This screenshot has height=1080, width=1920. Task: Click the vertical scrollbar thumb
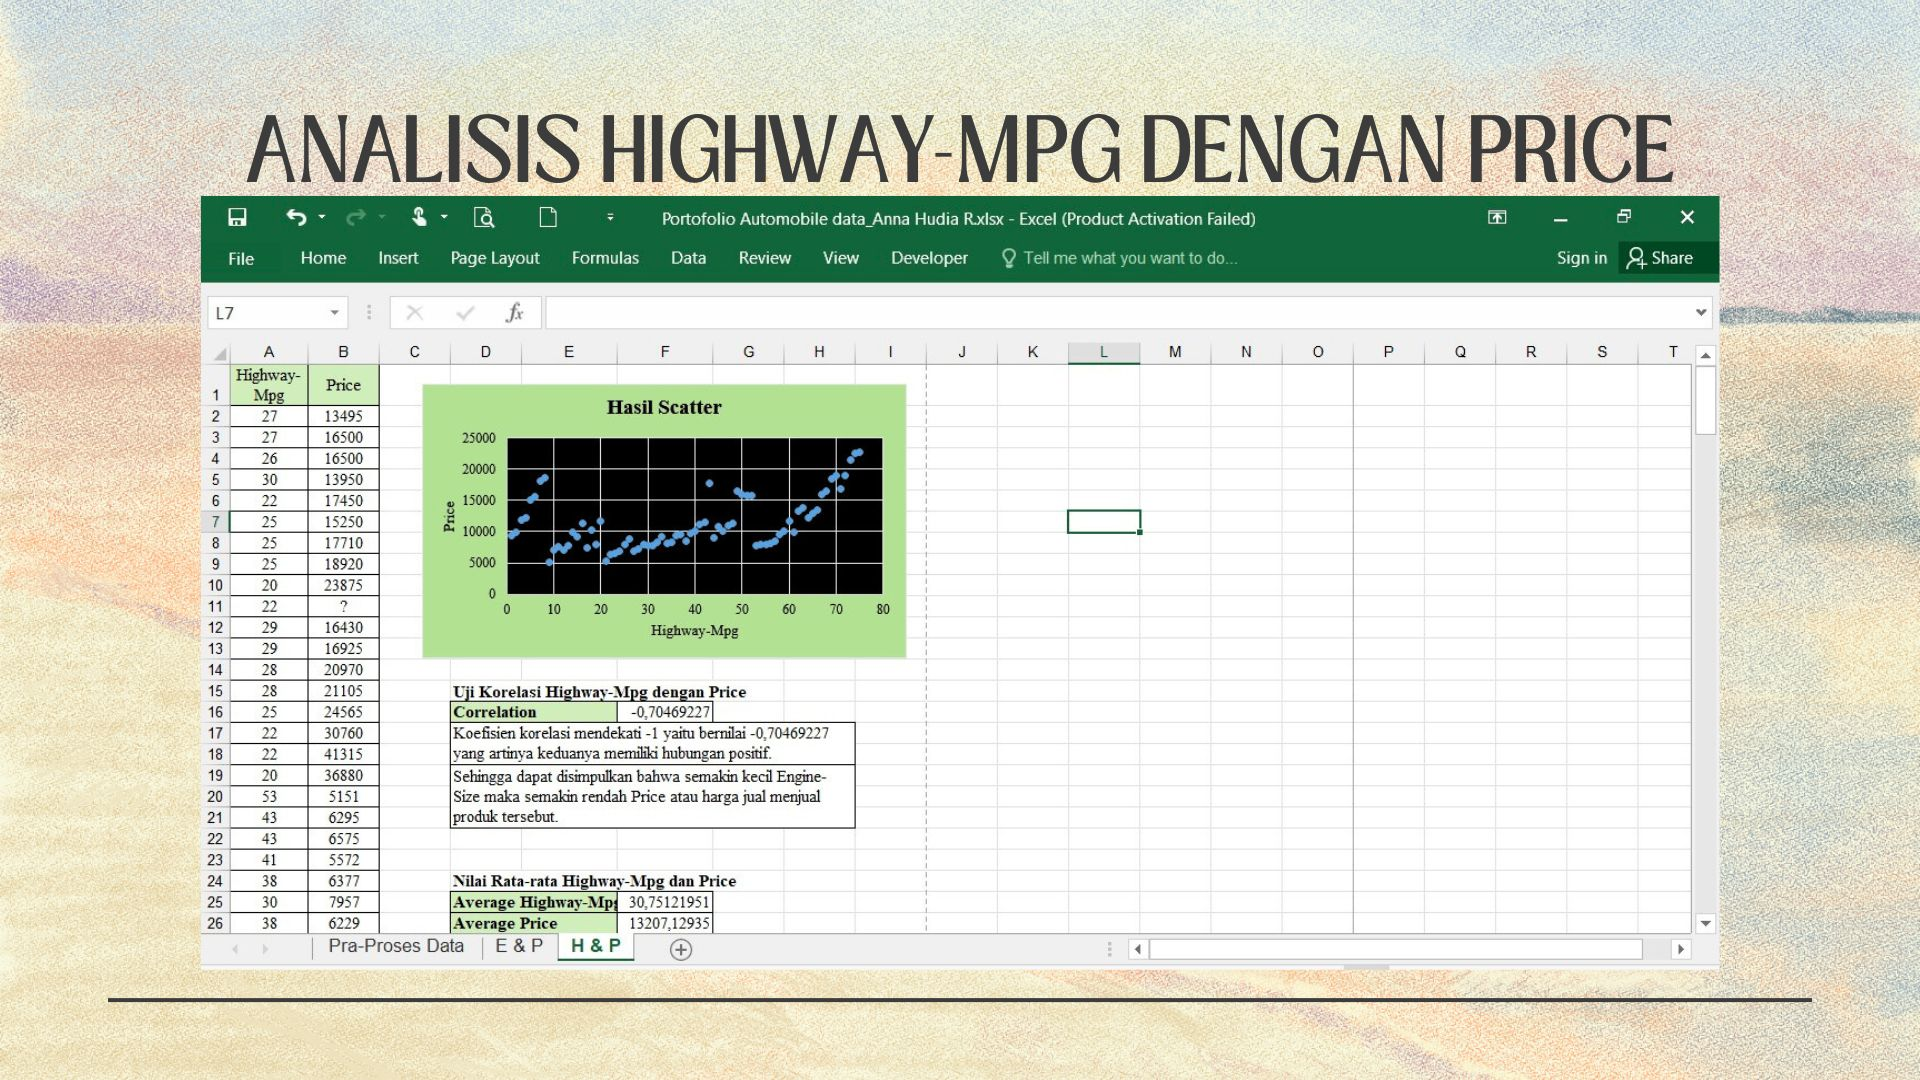pyautogui.click(x=1706, y=400)
